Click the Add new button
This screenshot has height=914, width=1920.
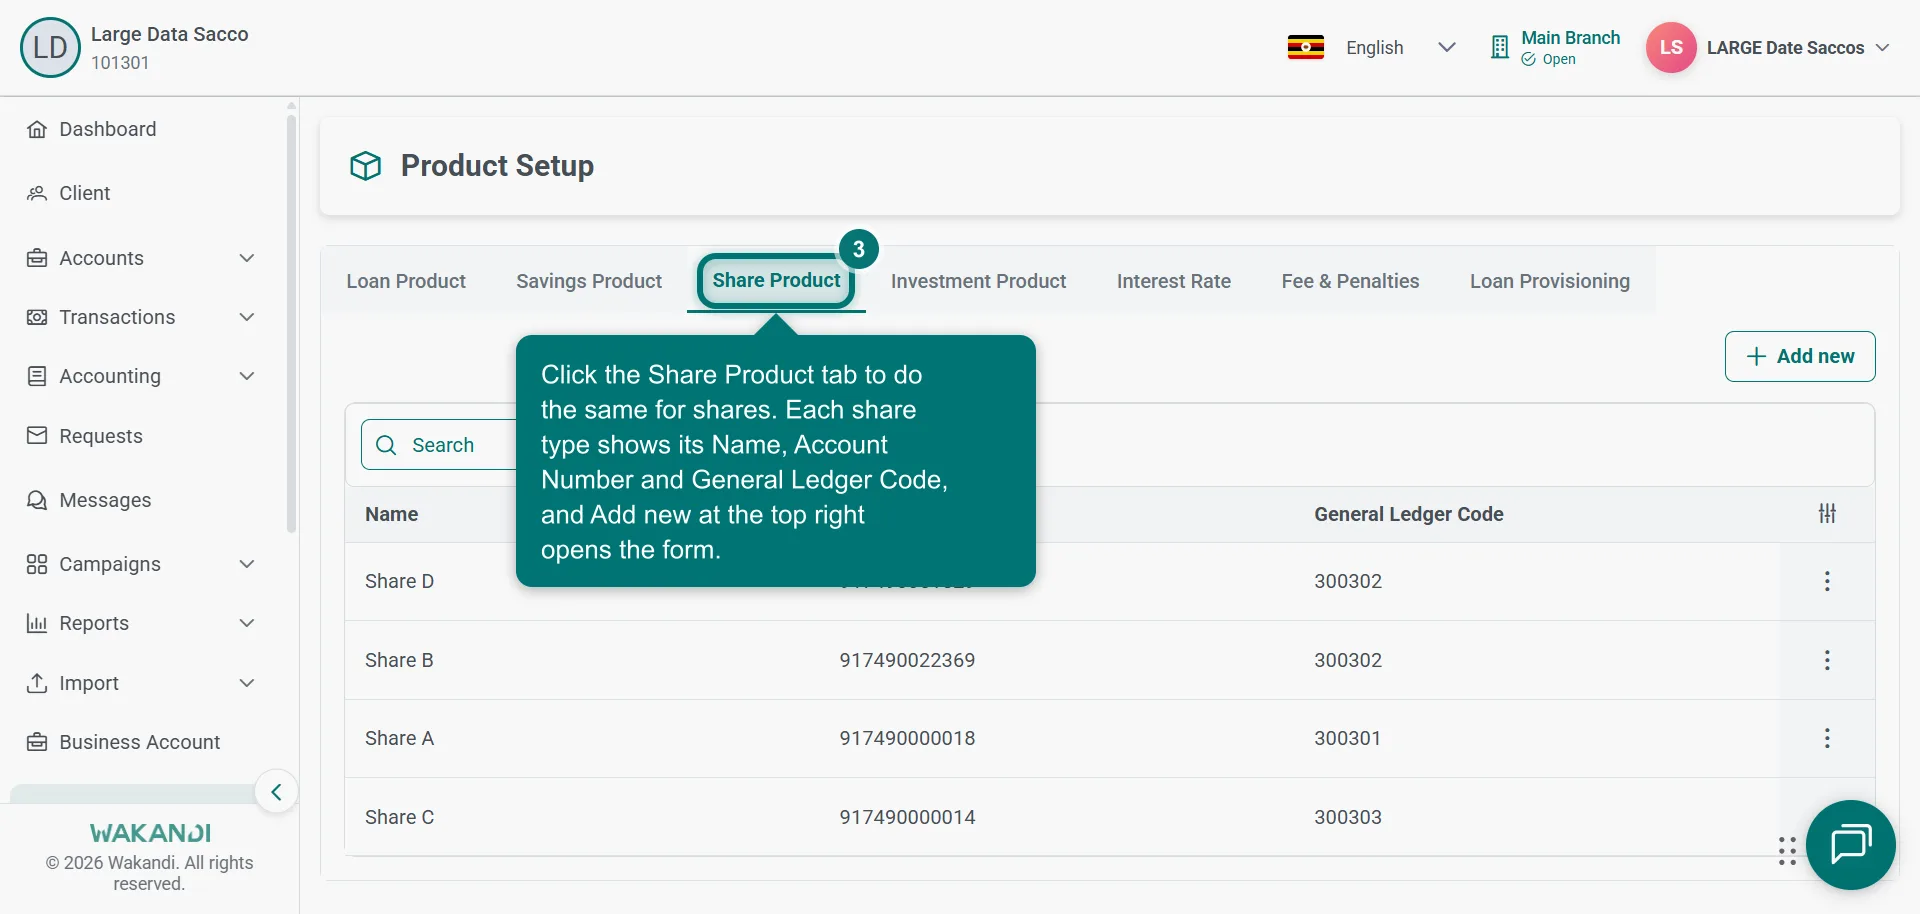[1800, 356]
